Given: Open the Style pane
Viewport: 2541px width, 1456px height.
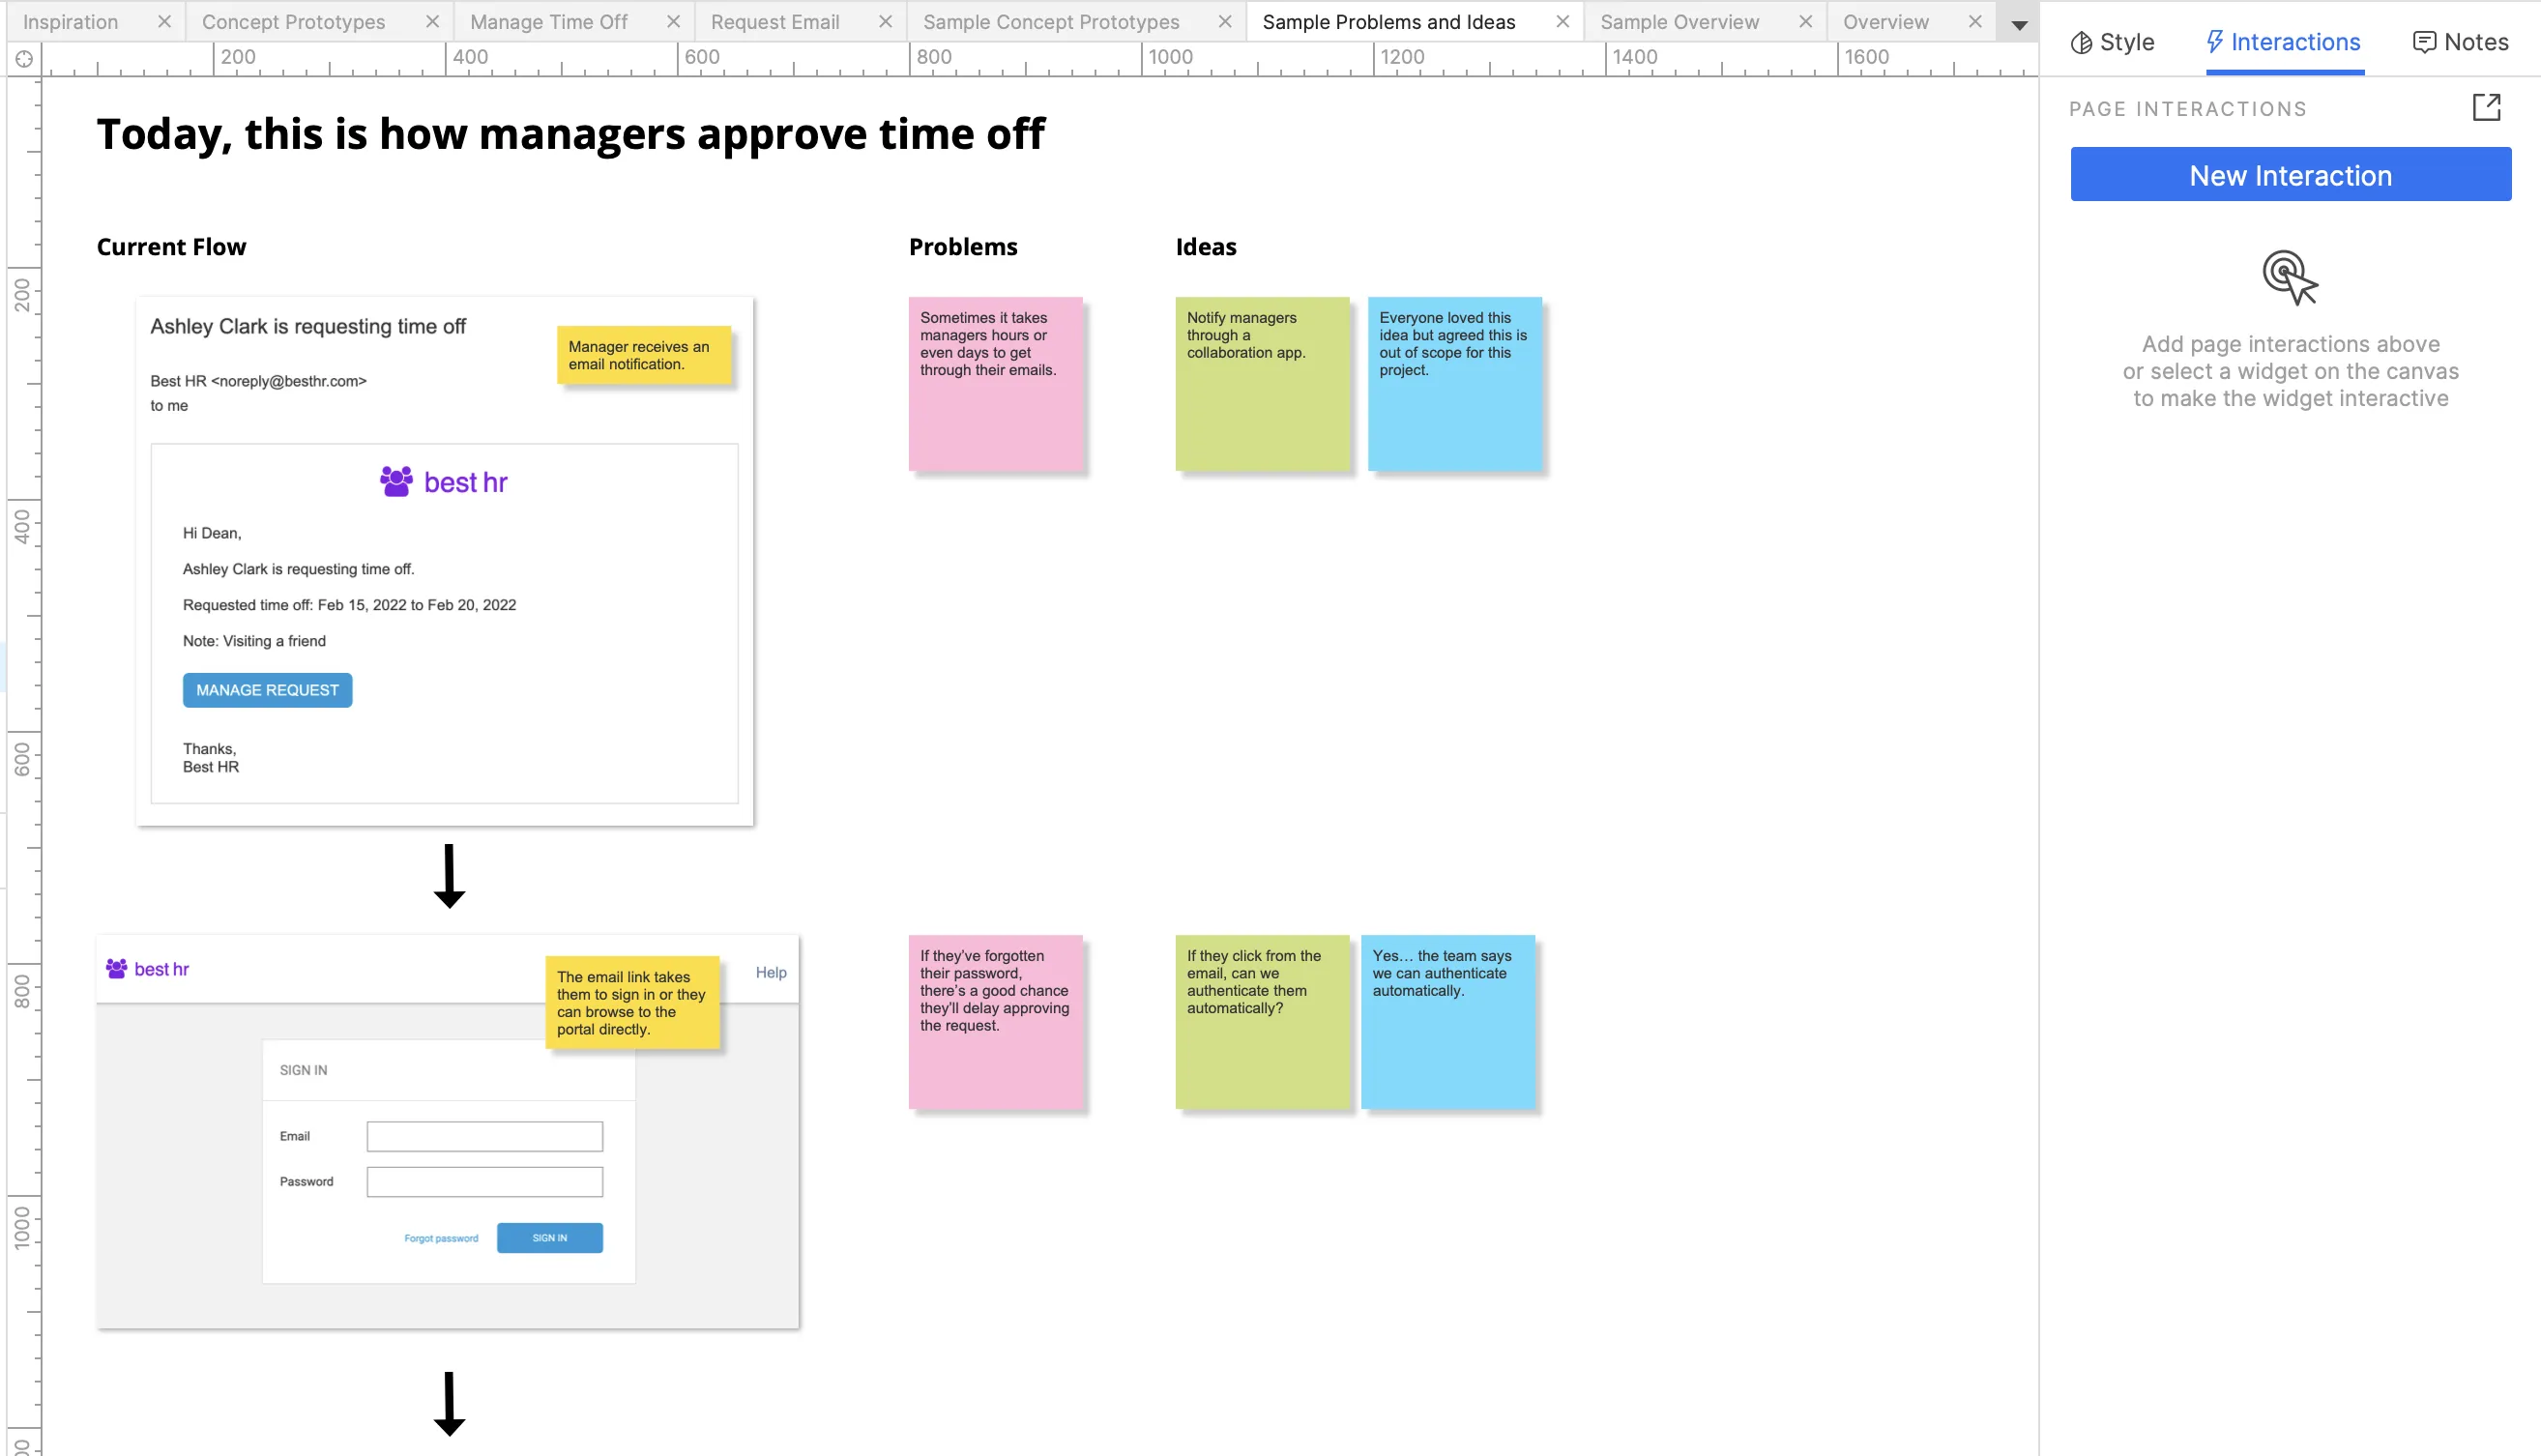Looking at the screenshot, I should click(x=2112, y=42).
